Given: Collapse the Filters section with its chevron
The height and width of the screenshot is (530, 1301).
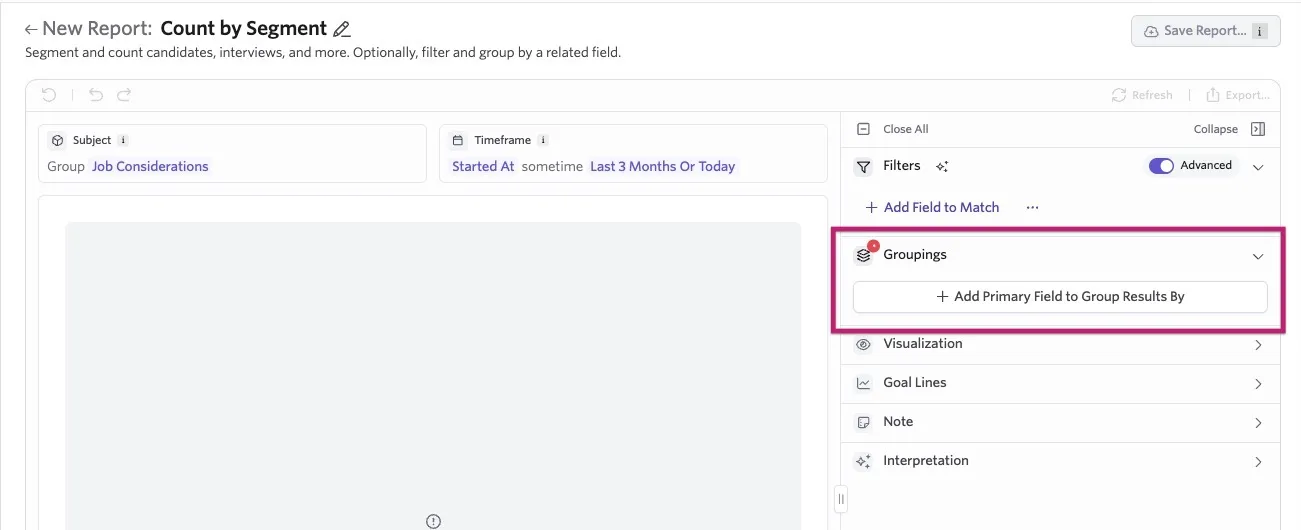Looking at the screenshot, I should pos(1258,167).
